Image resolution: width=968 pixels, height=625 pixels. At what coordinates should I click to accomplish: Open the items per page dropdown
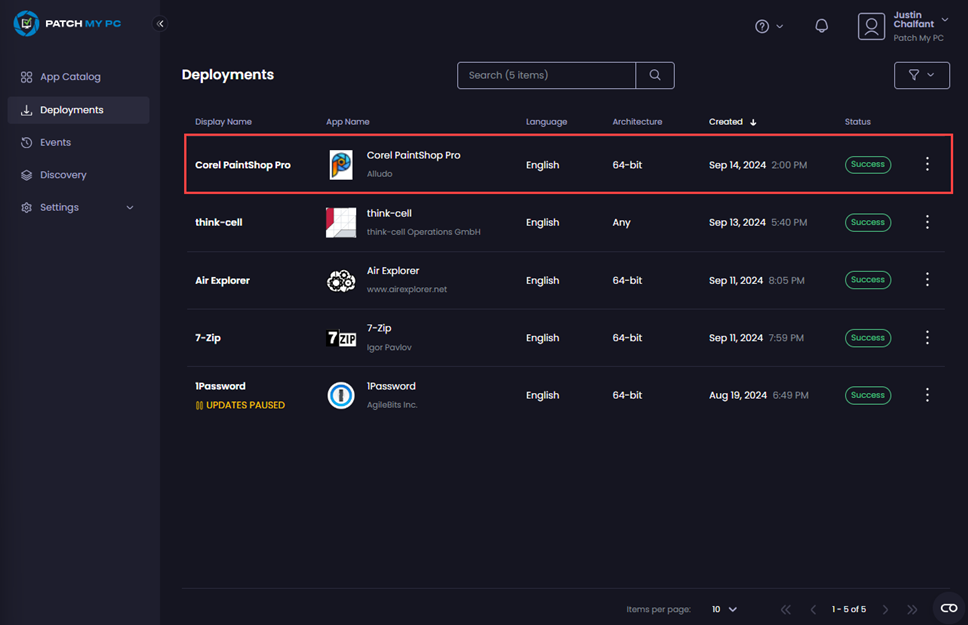tap(724, 609)
